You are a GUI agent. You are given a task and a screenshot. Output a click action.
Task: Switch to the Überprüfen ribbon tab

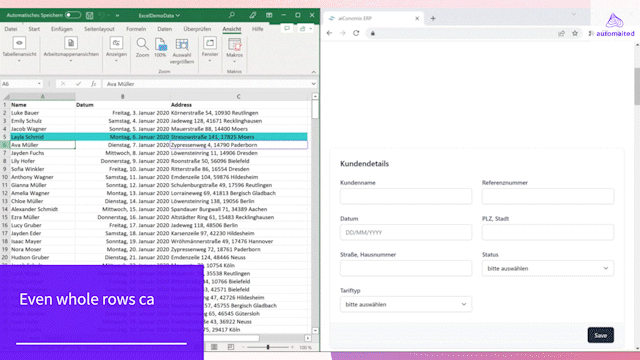197,29
